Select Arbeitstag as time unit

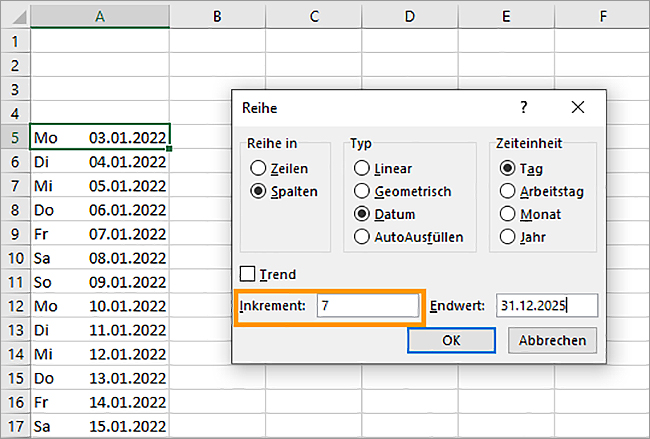tap(507, 191)
